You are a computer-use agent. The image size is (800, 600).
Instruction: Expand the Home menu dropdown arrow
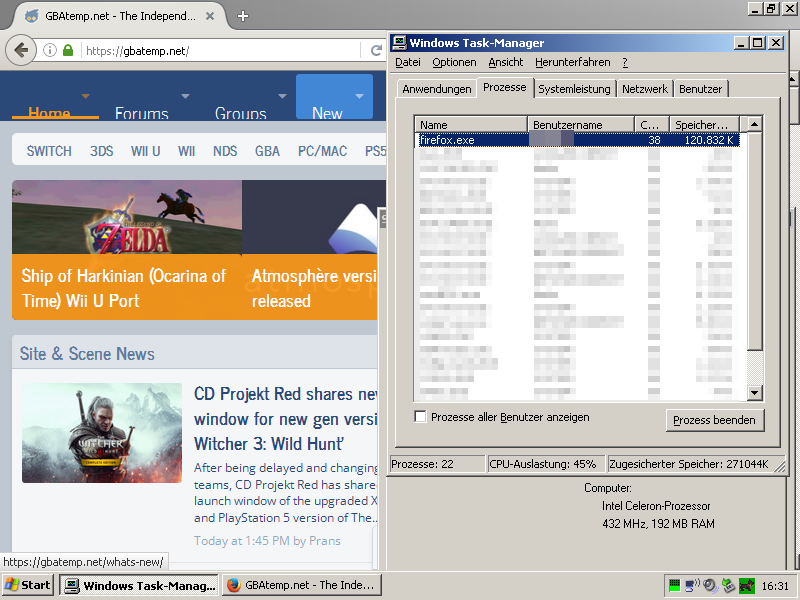86,96
